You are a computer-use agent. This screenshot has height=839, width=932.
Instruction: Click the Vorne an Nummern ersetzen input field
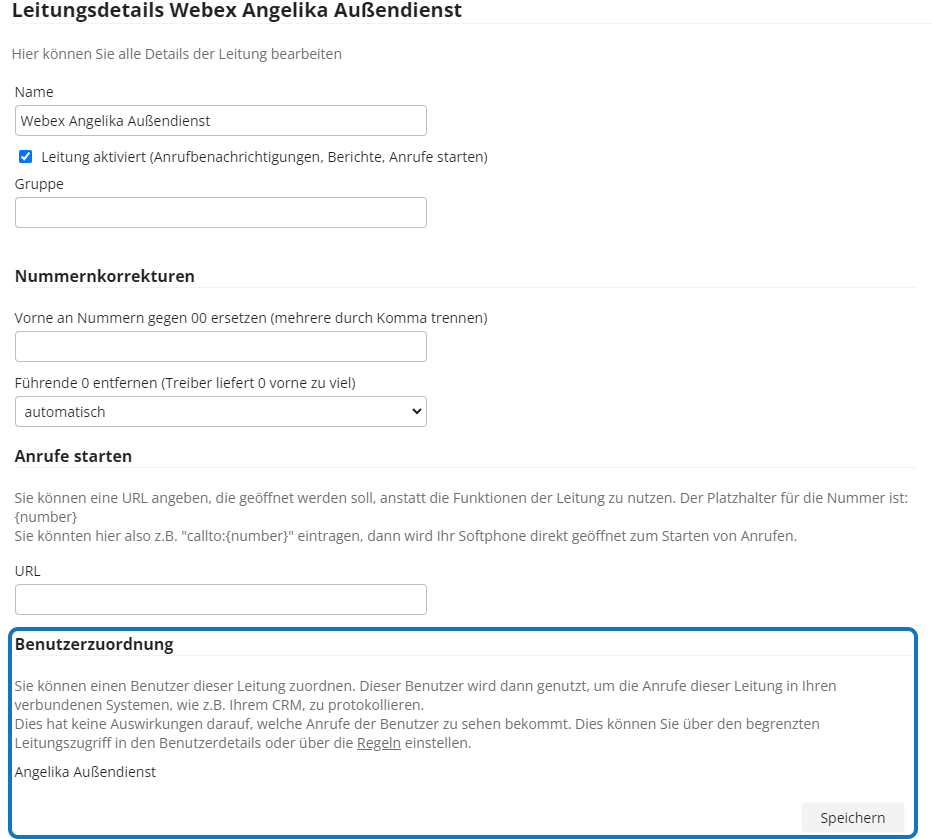(221, 346)
